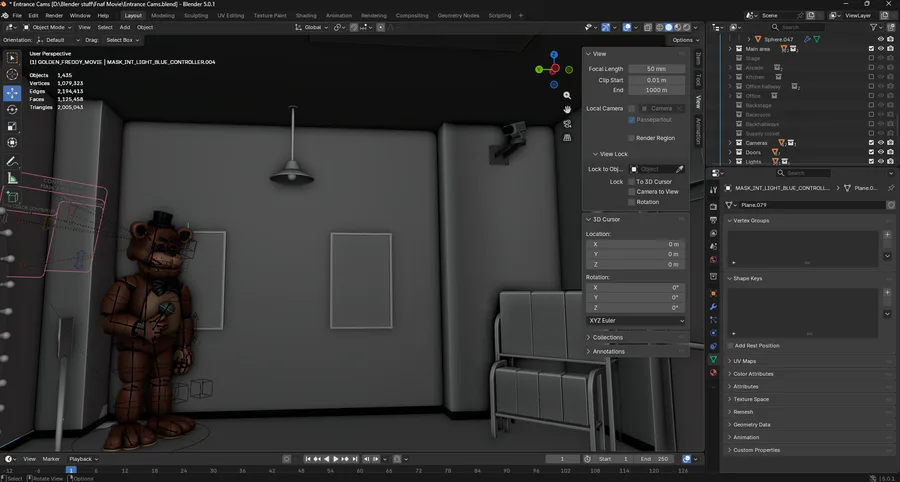Enable the Render Region checkbox
This screenshot has height=482, width=900.
631,138
